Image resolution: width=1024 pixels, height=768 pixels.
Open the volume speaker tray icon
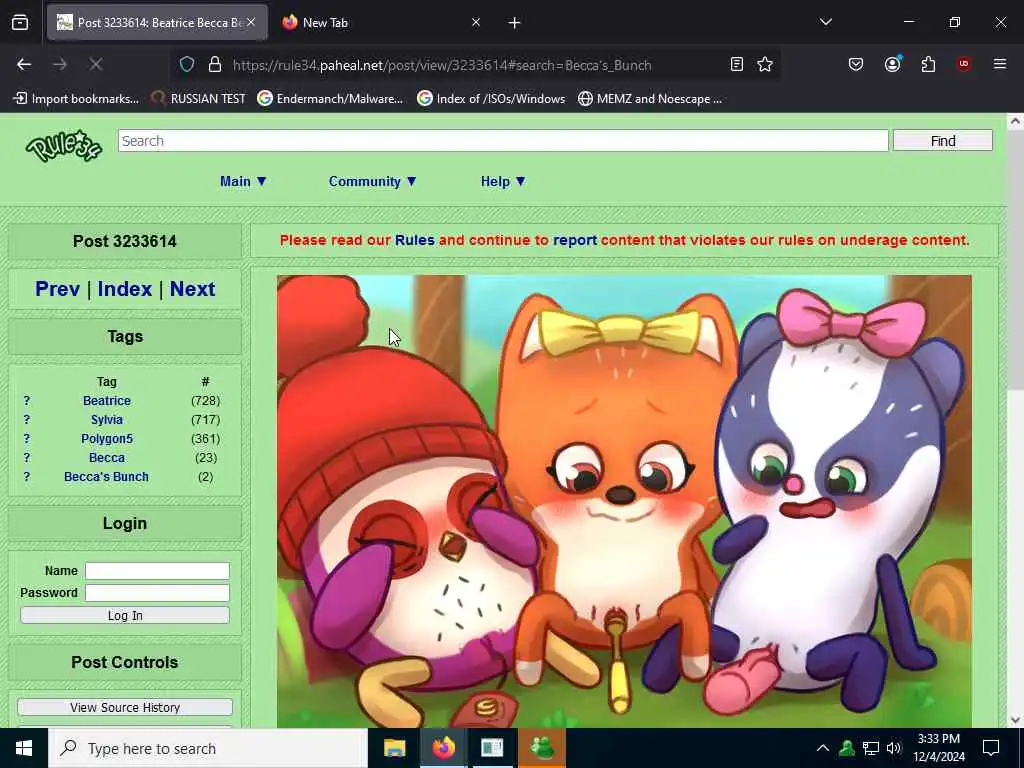click(894, 748)
